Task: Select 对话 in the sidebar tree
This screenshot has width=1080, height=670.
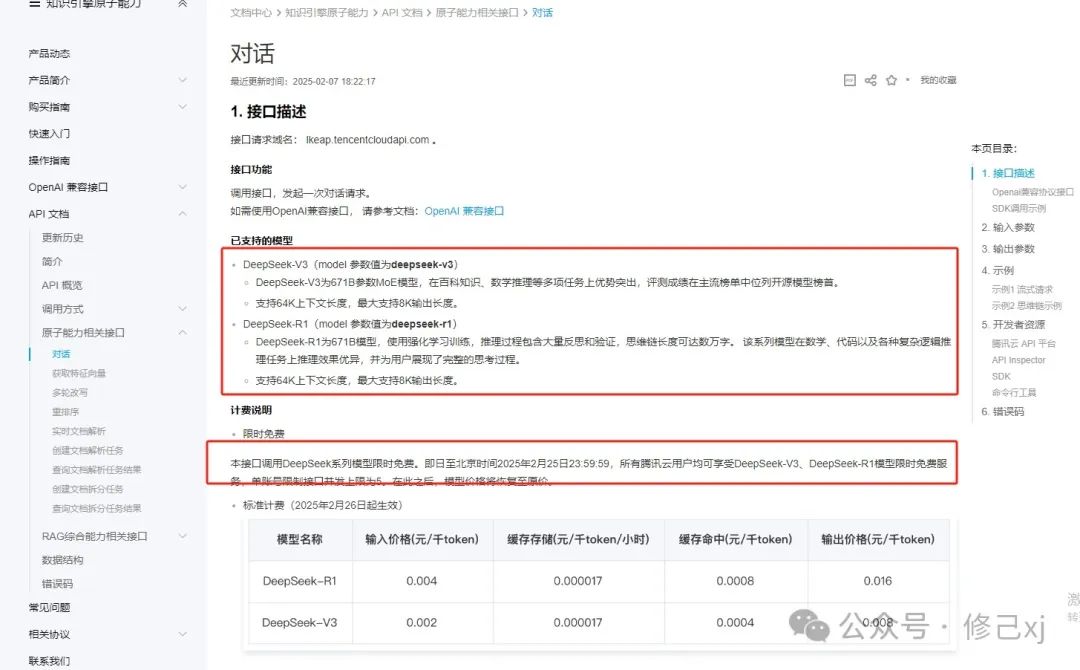Action: (61, 354)
